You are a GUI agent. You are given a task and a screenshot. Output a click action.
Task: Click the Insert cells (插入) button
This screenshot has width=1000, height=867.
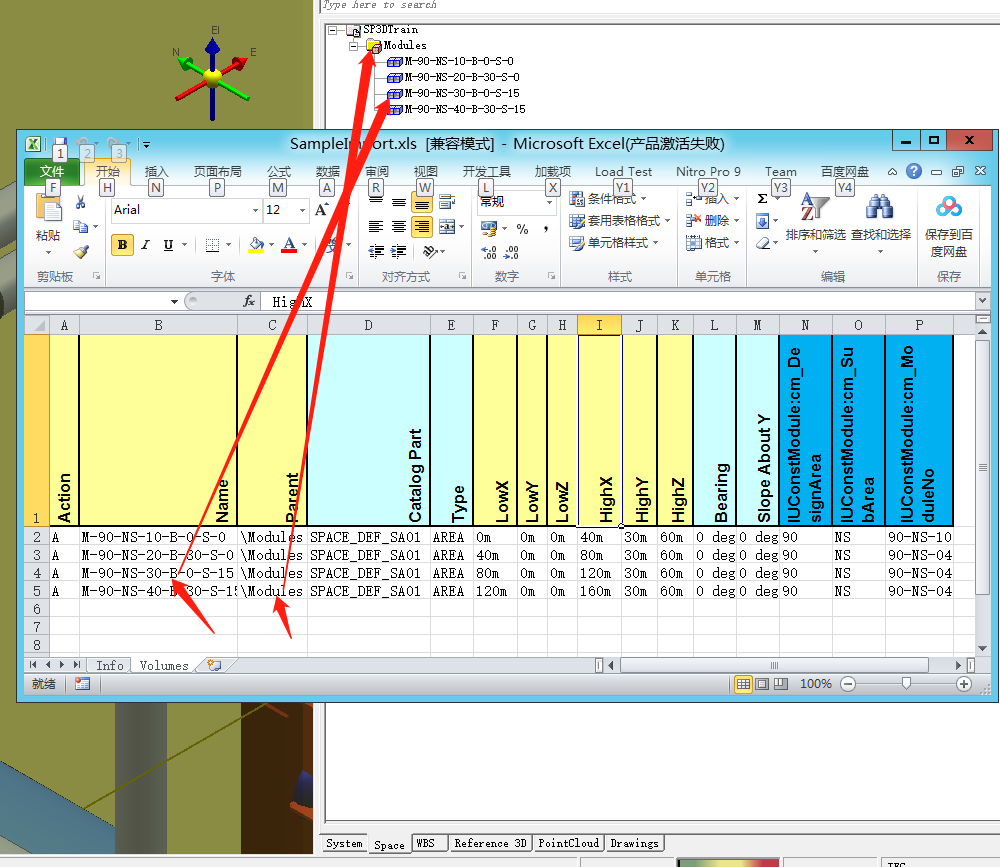click(x=712, y=198)
